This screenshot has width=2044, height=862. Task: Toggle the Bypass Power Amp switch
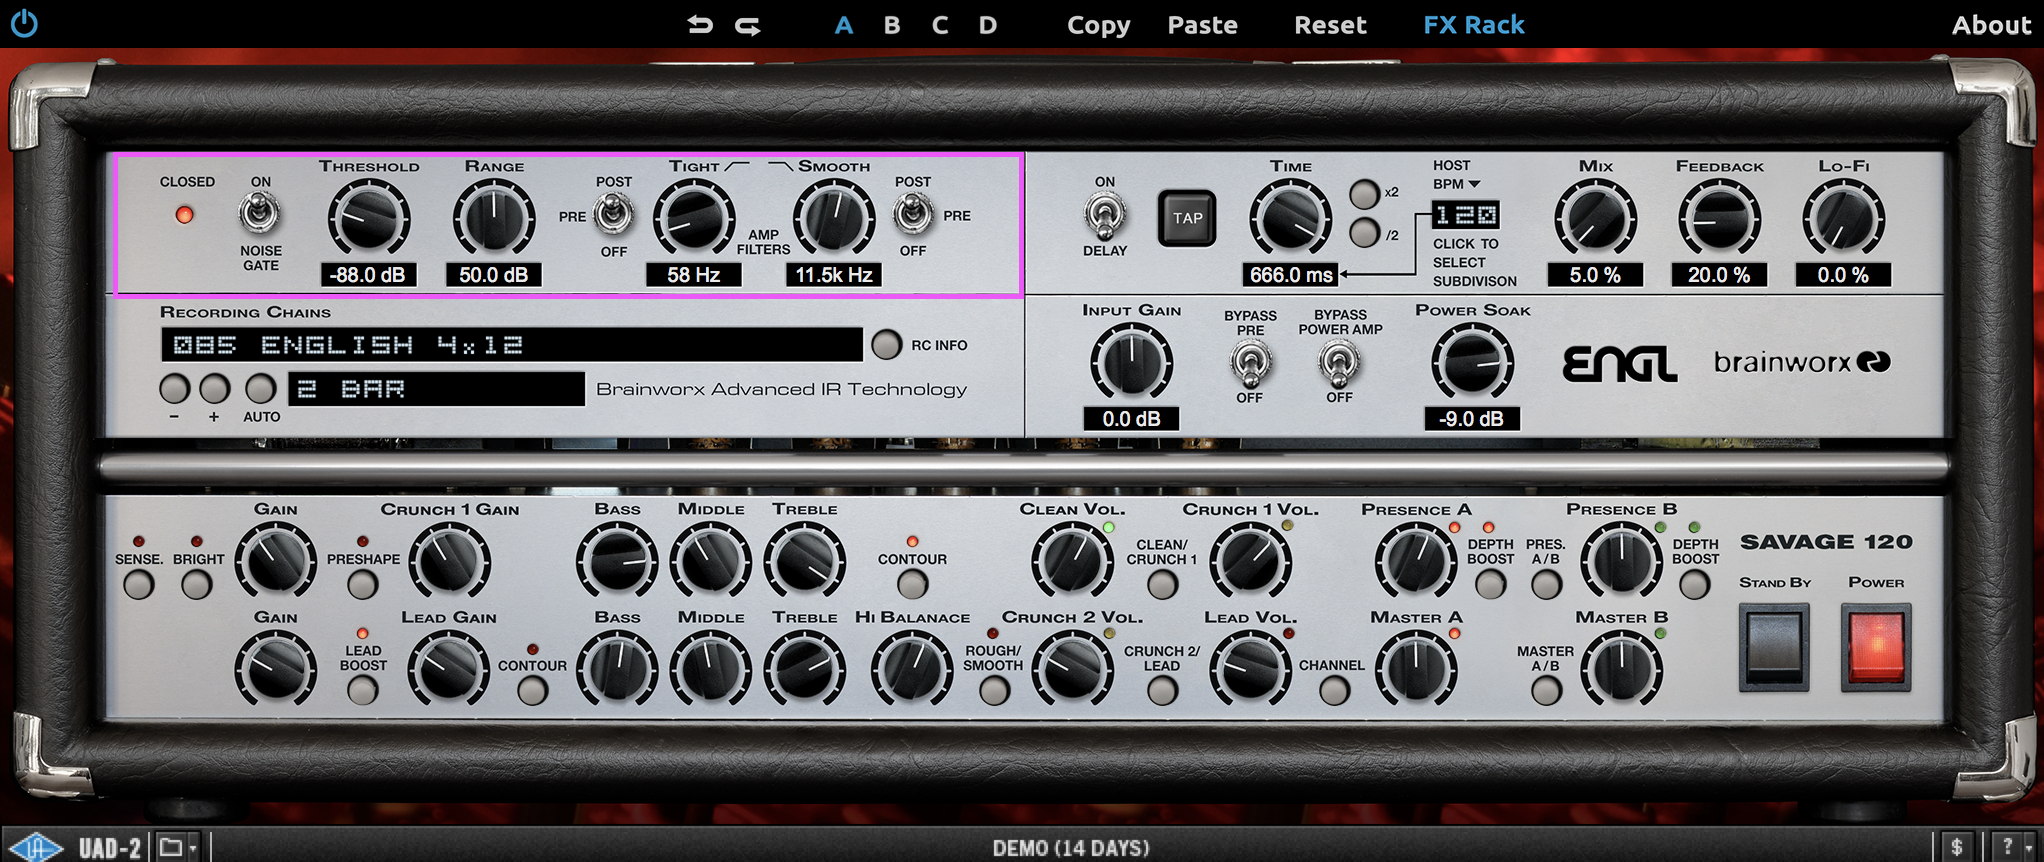[x=1339, y=362]
